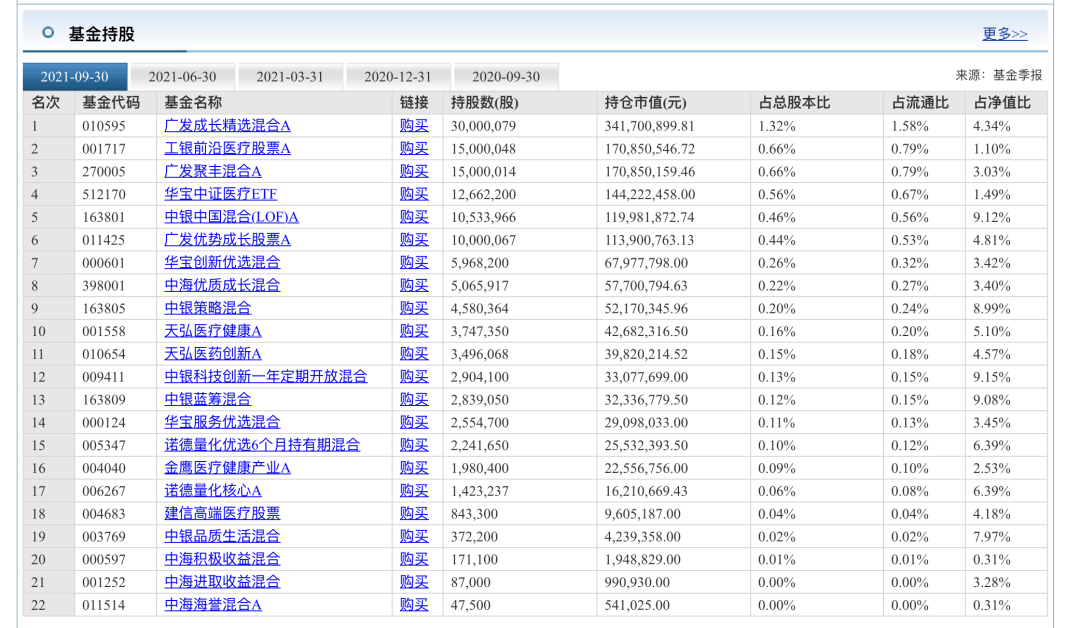Open fund 华宝服务优选混合
Screen dimensions: 1080x628
[x=222, y=422]
